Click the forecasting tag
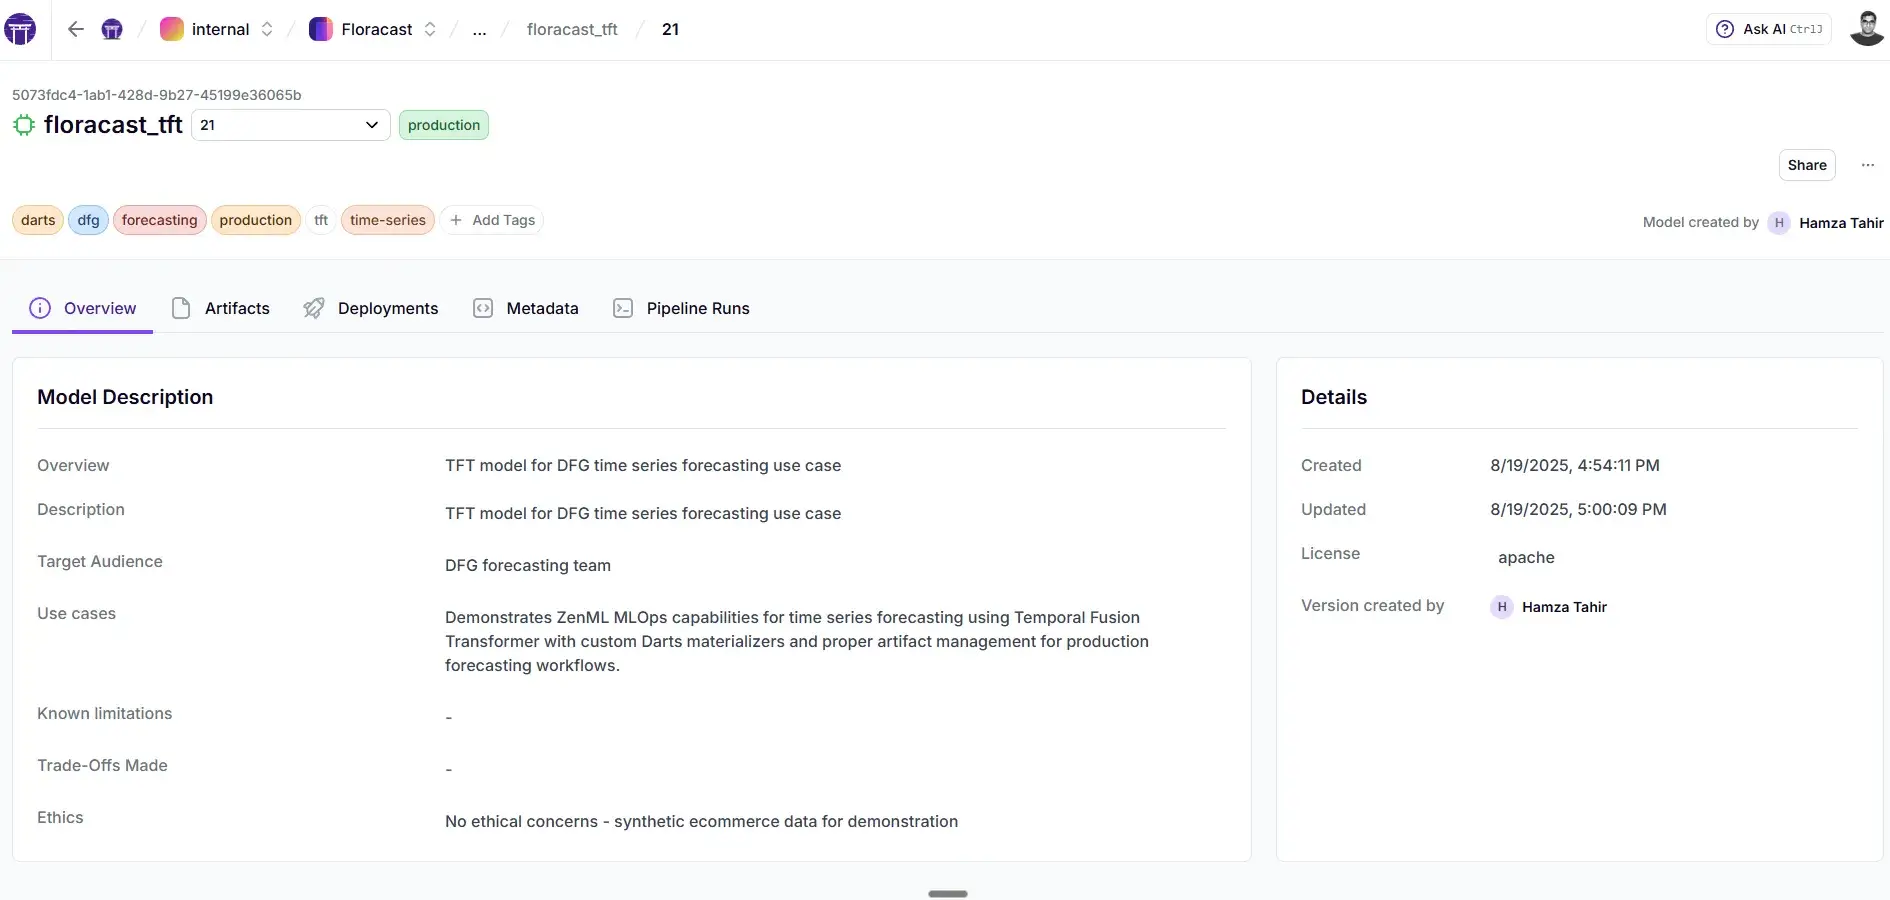Image resolution: width=1890 pixels, height=900 pixels. [159, 220]
